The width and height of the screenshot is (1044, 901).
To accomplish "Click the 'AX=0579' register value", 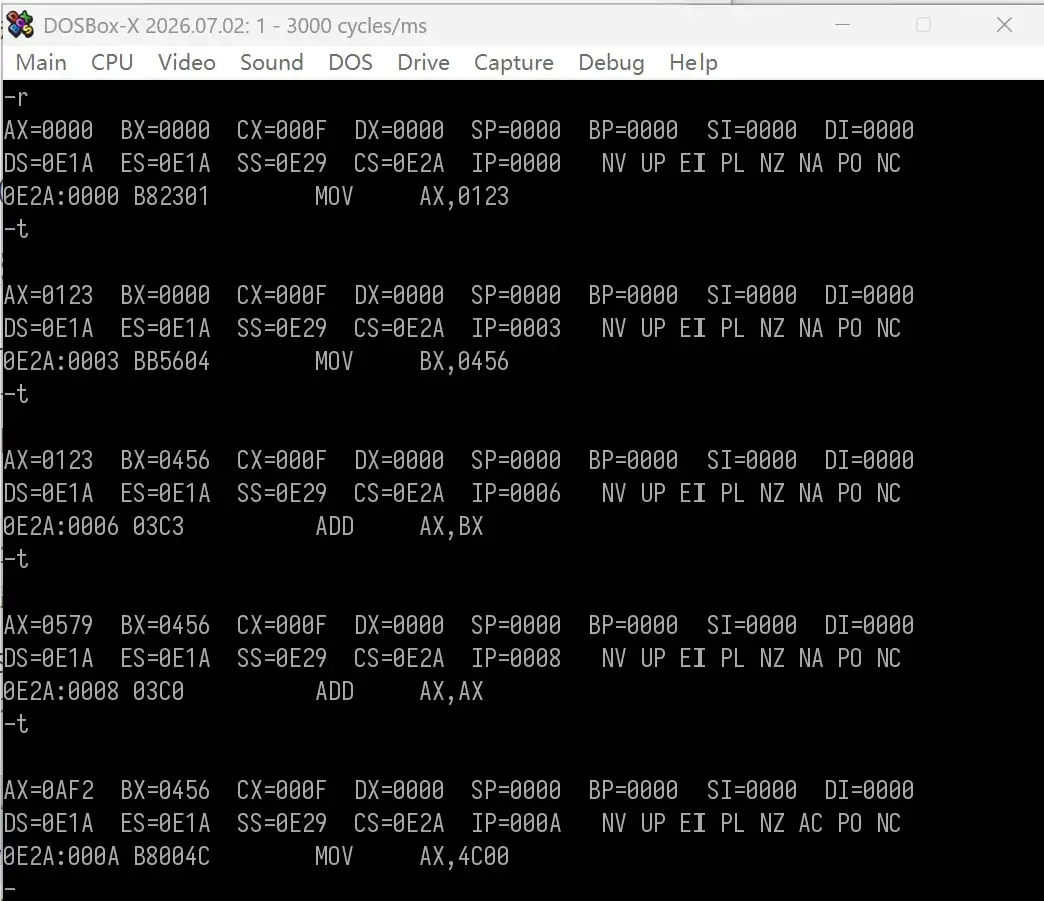I will click(48, 625).
